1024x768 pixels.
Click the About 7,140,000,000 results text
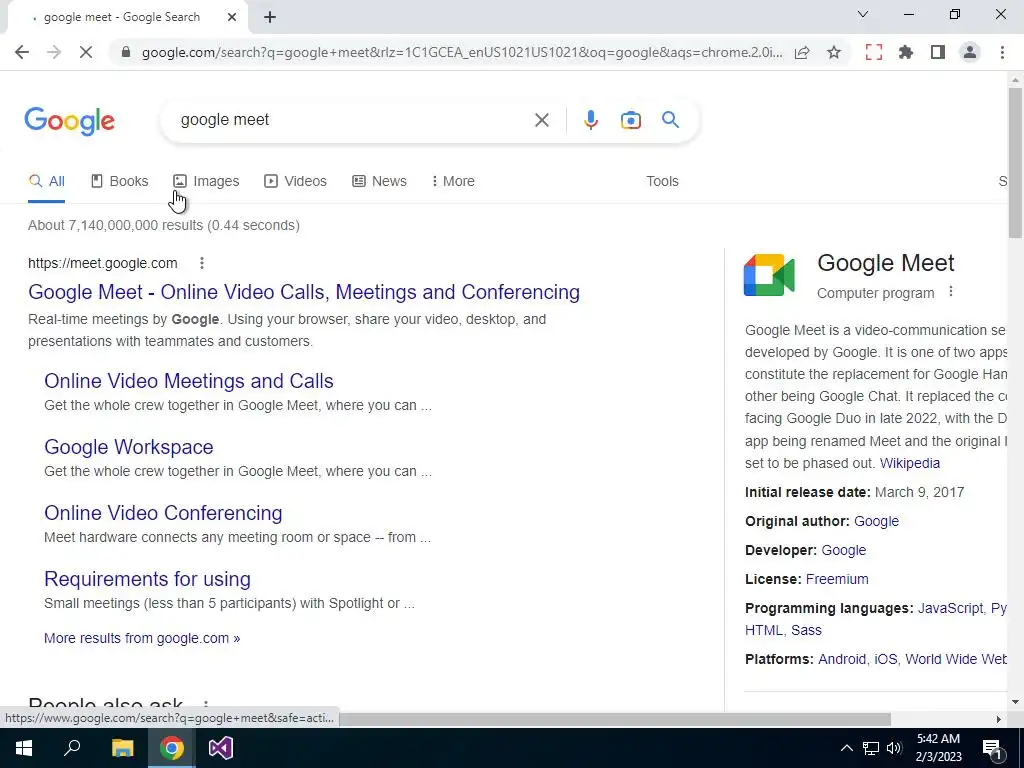pyautogui.click(x=164, y=225)
